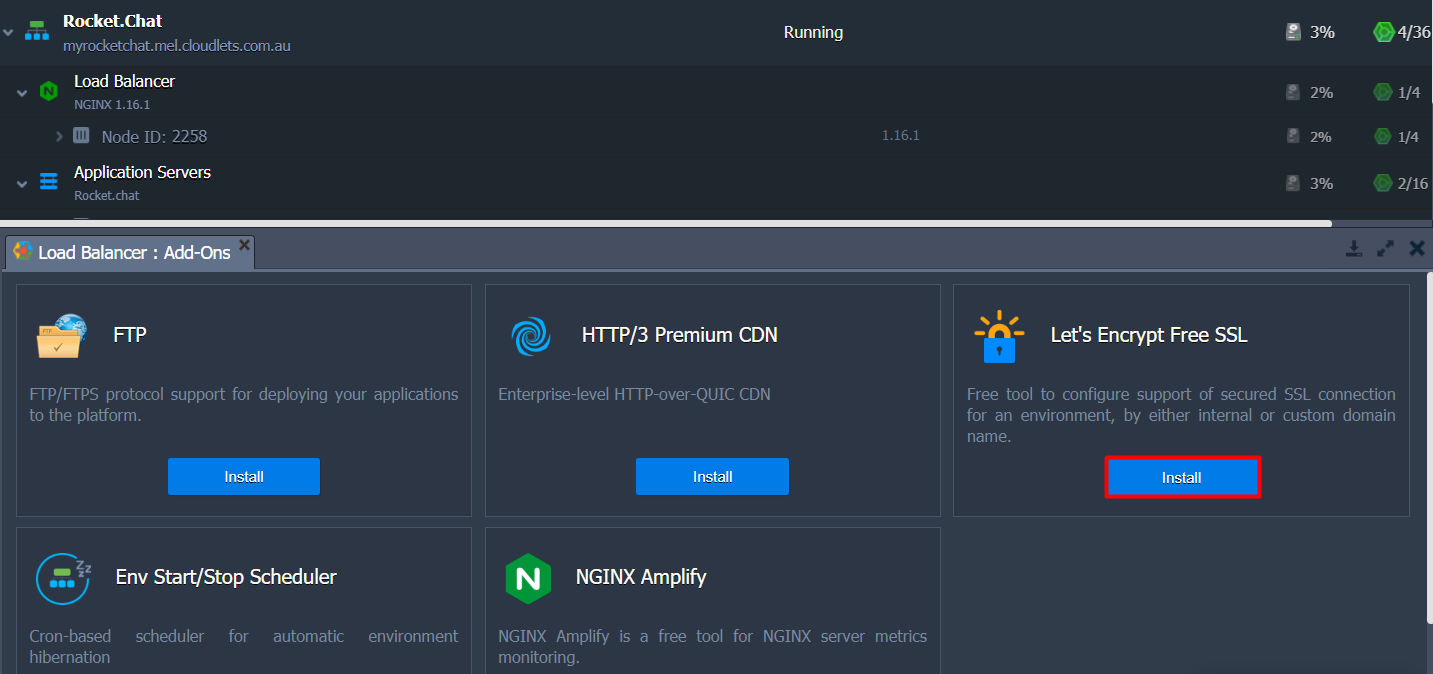The width and height of the screenshot is (1433, 674).
Task: Click the Rocket.Chat environment name
Action: pyautogui.click(x=113, y=20)
